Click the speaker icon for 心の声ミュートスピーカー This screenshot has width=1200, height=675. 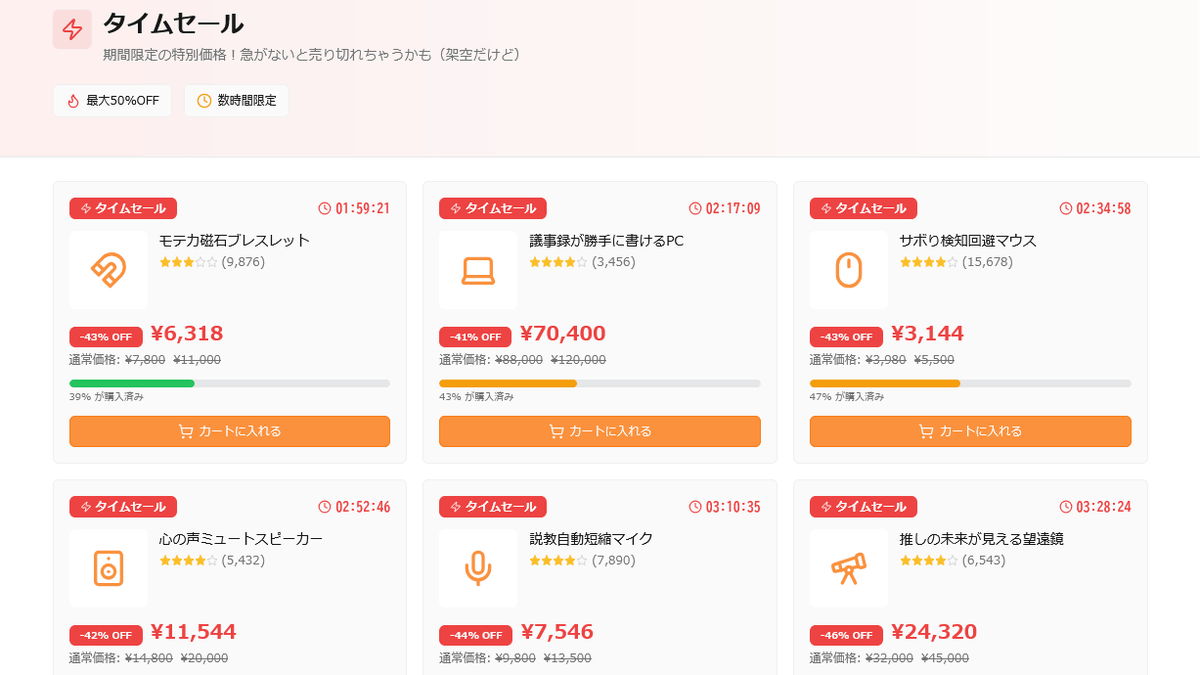point(108,568)
